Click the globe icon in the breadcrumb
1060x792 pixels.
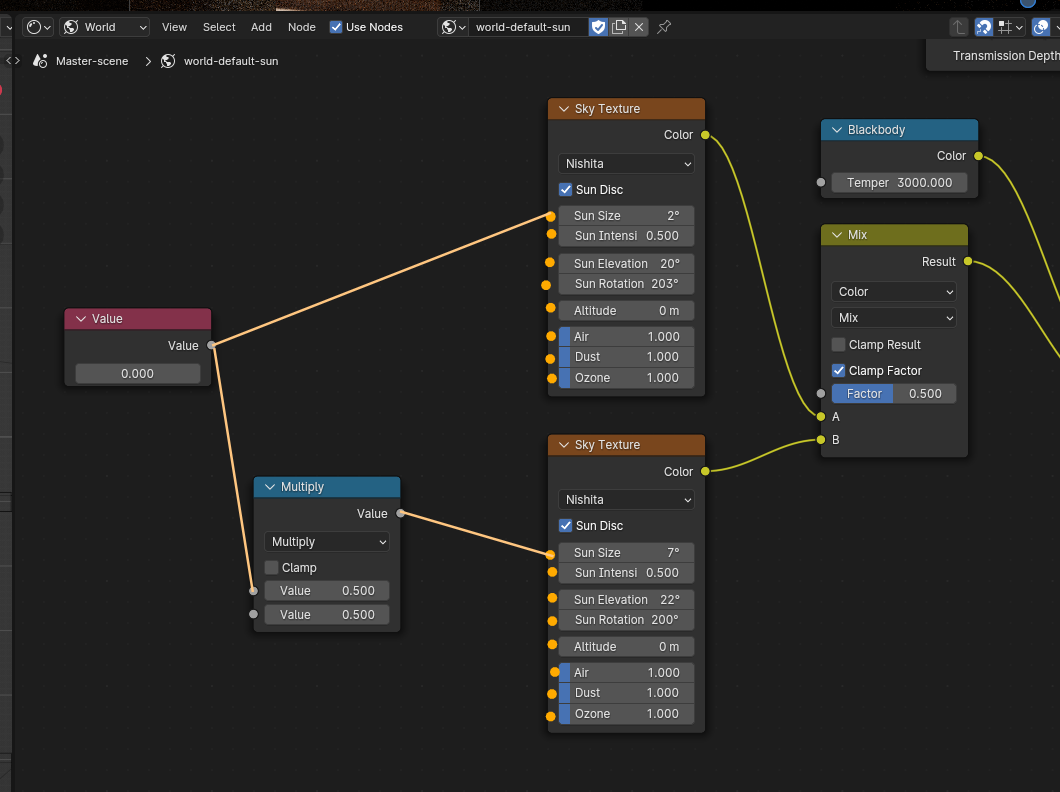coord(168,61)
